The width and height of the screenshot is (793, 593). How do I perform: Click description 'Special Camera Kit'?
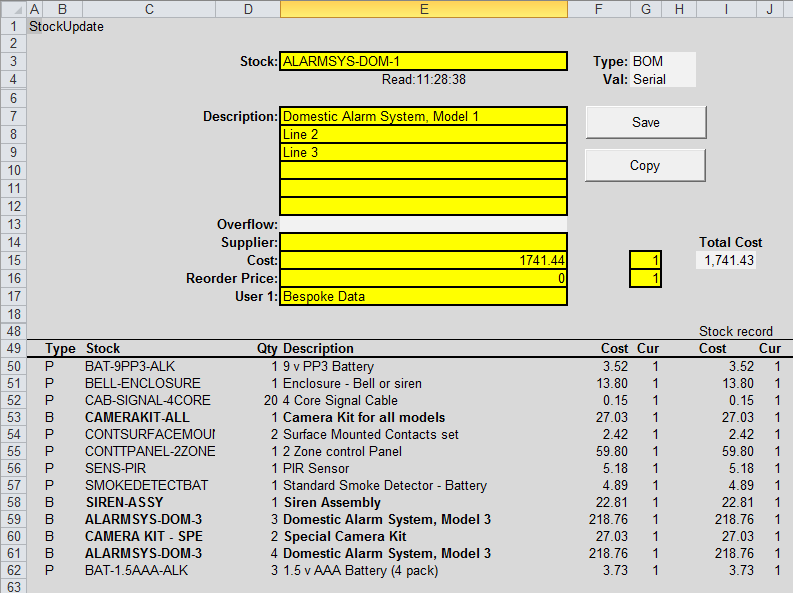point(345,536)
